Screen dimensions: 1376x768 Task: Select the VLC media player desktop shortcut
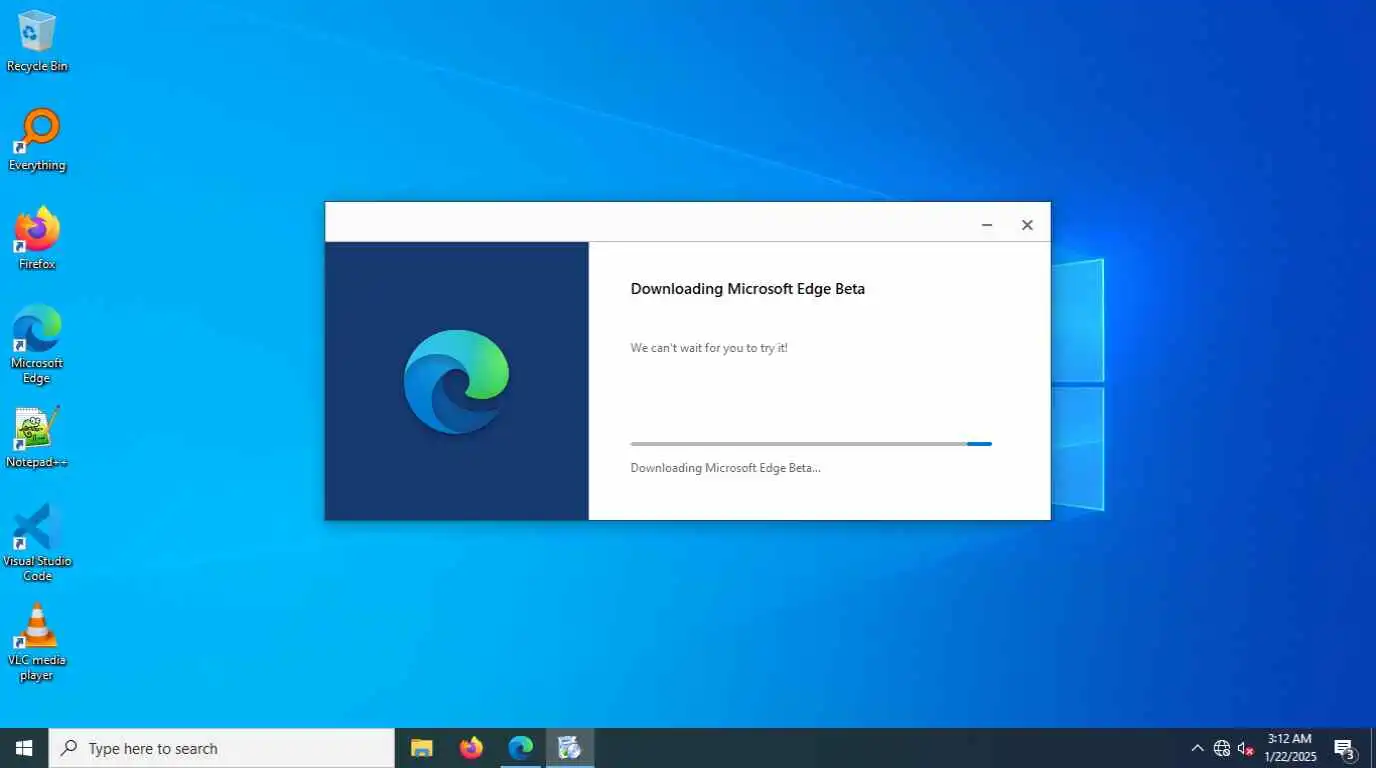(x=37, y=641)
